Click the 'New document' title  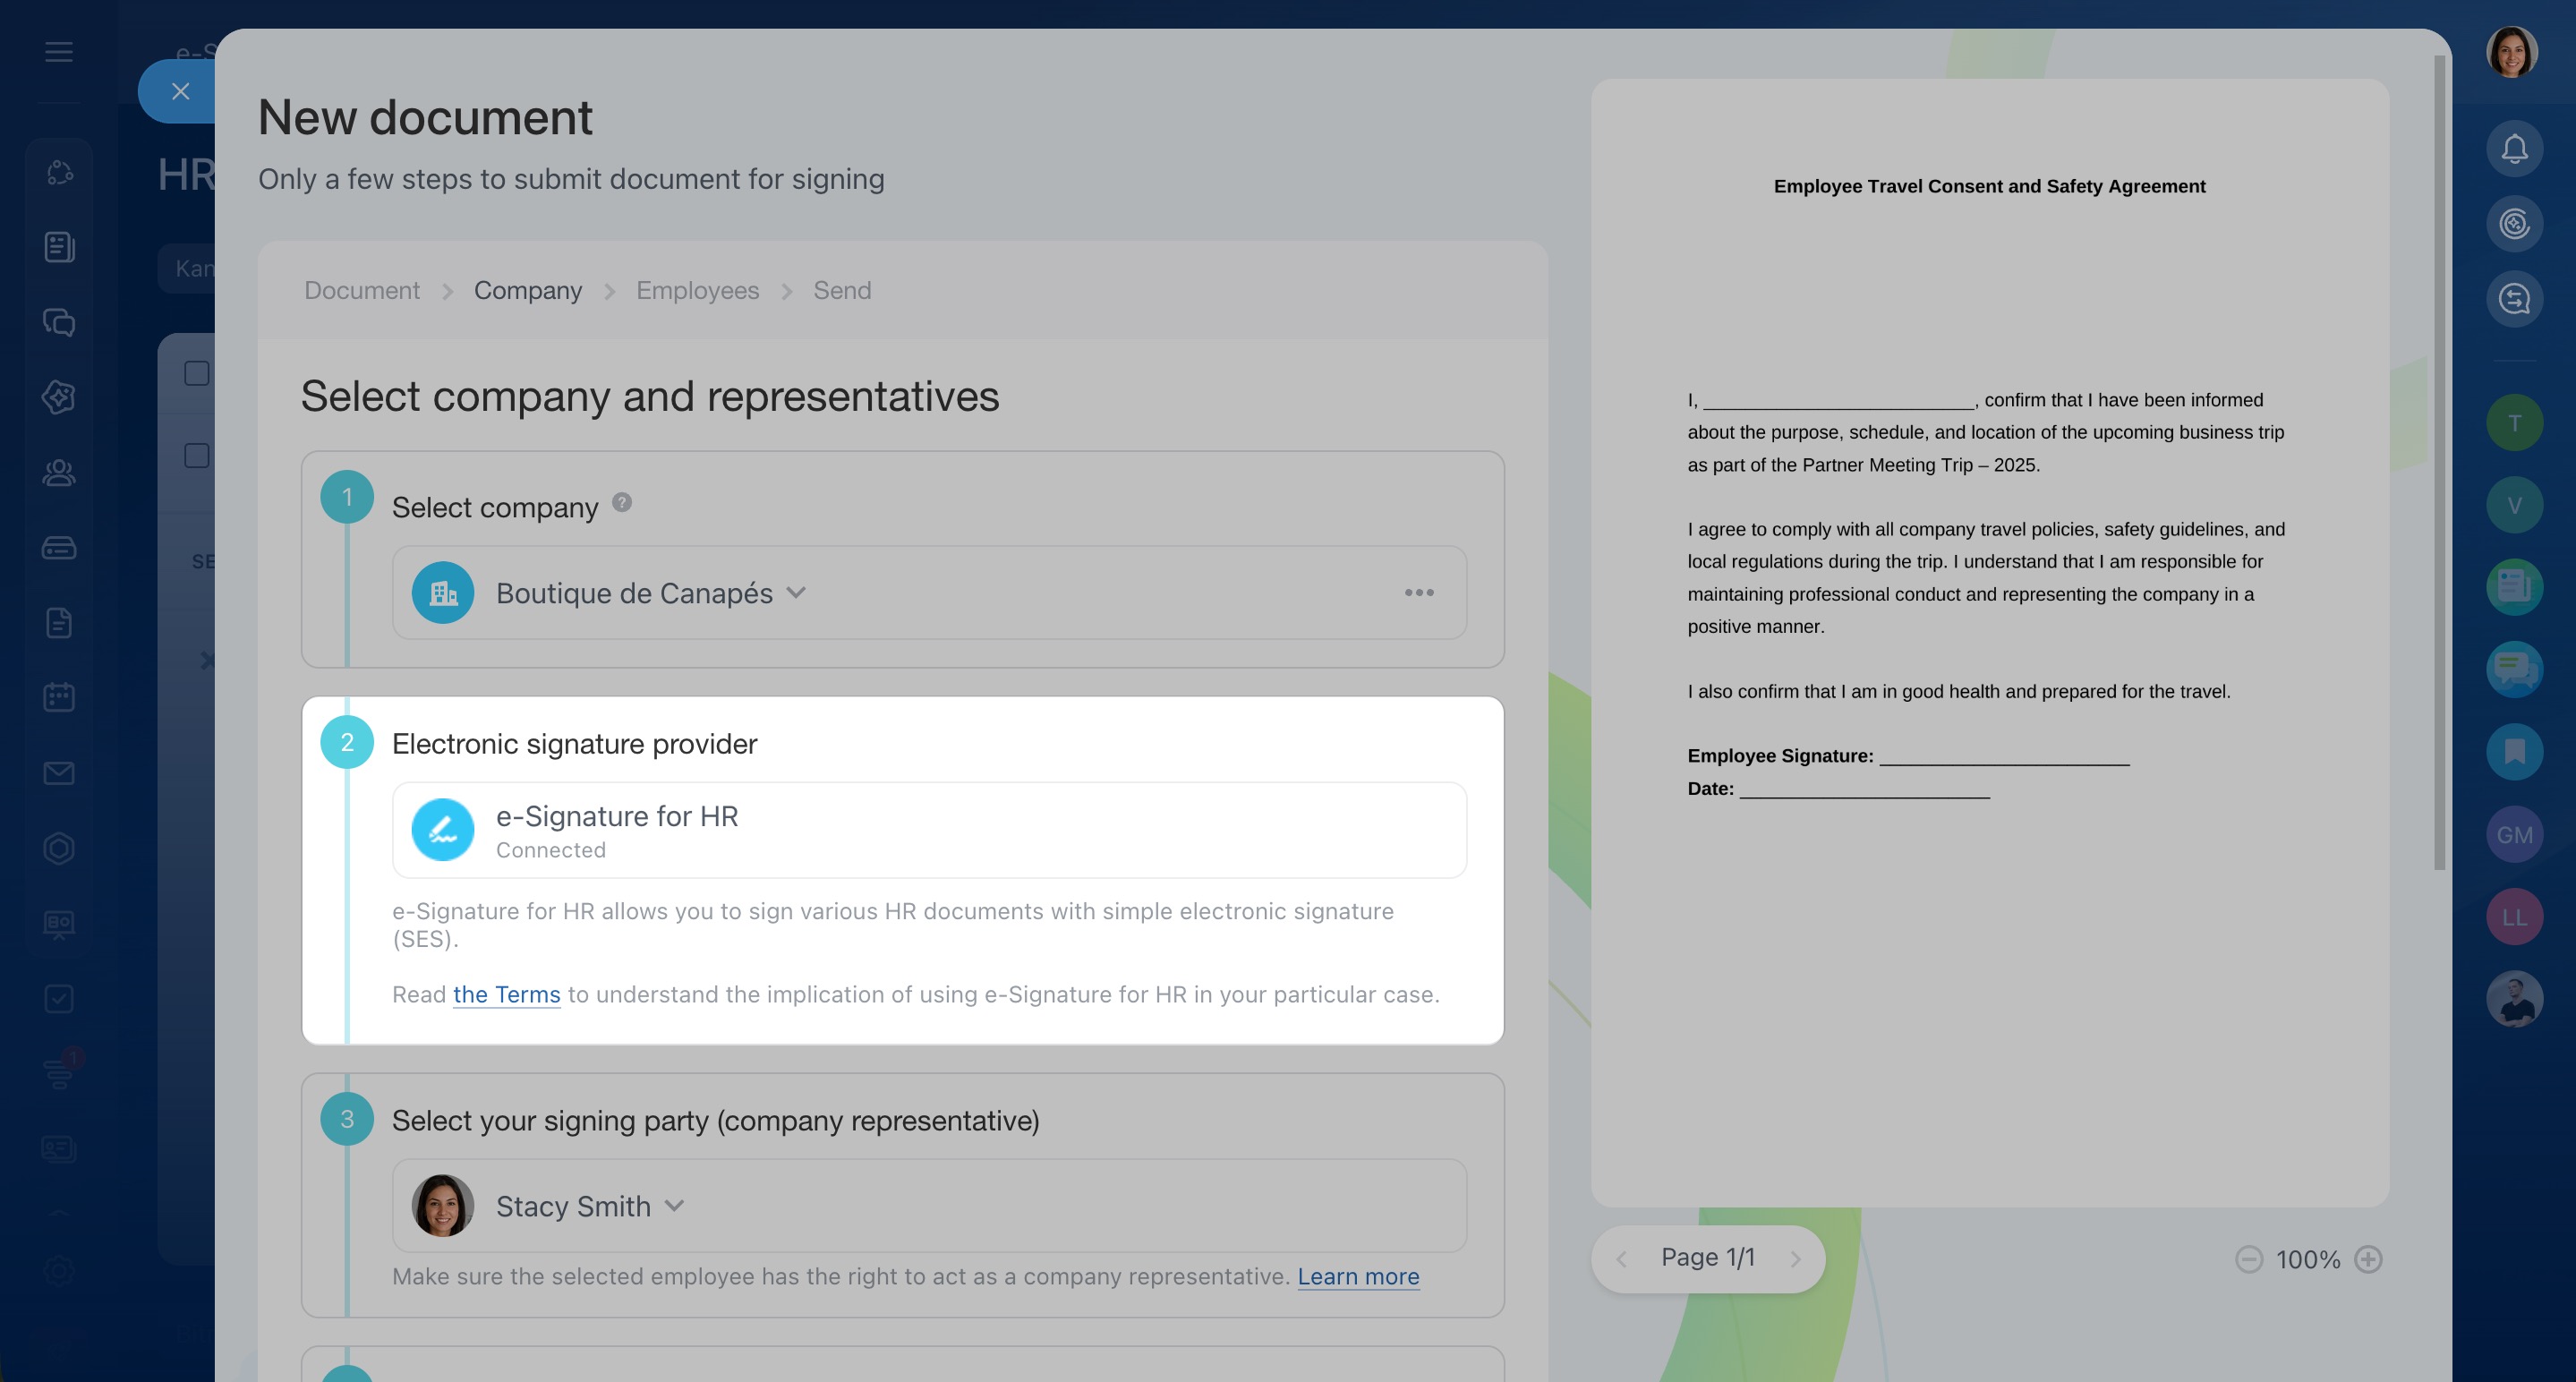click(425, 118)
